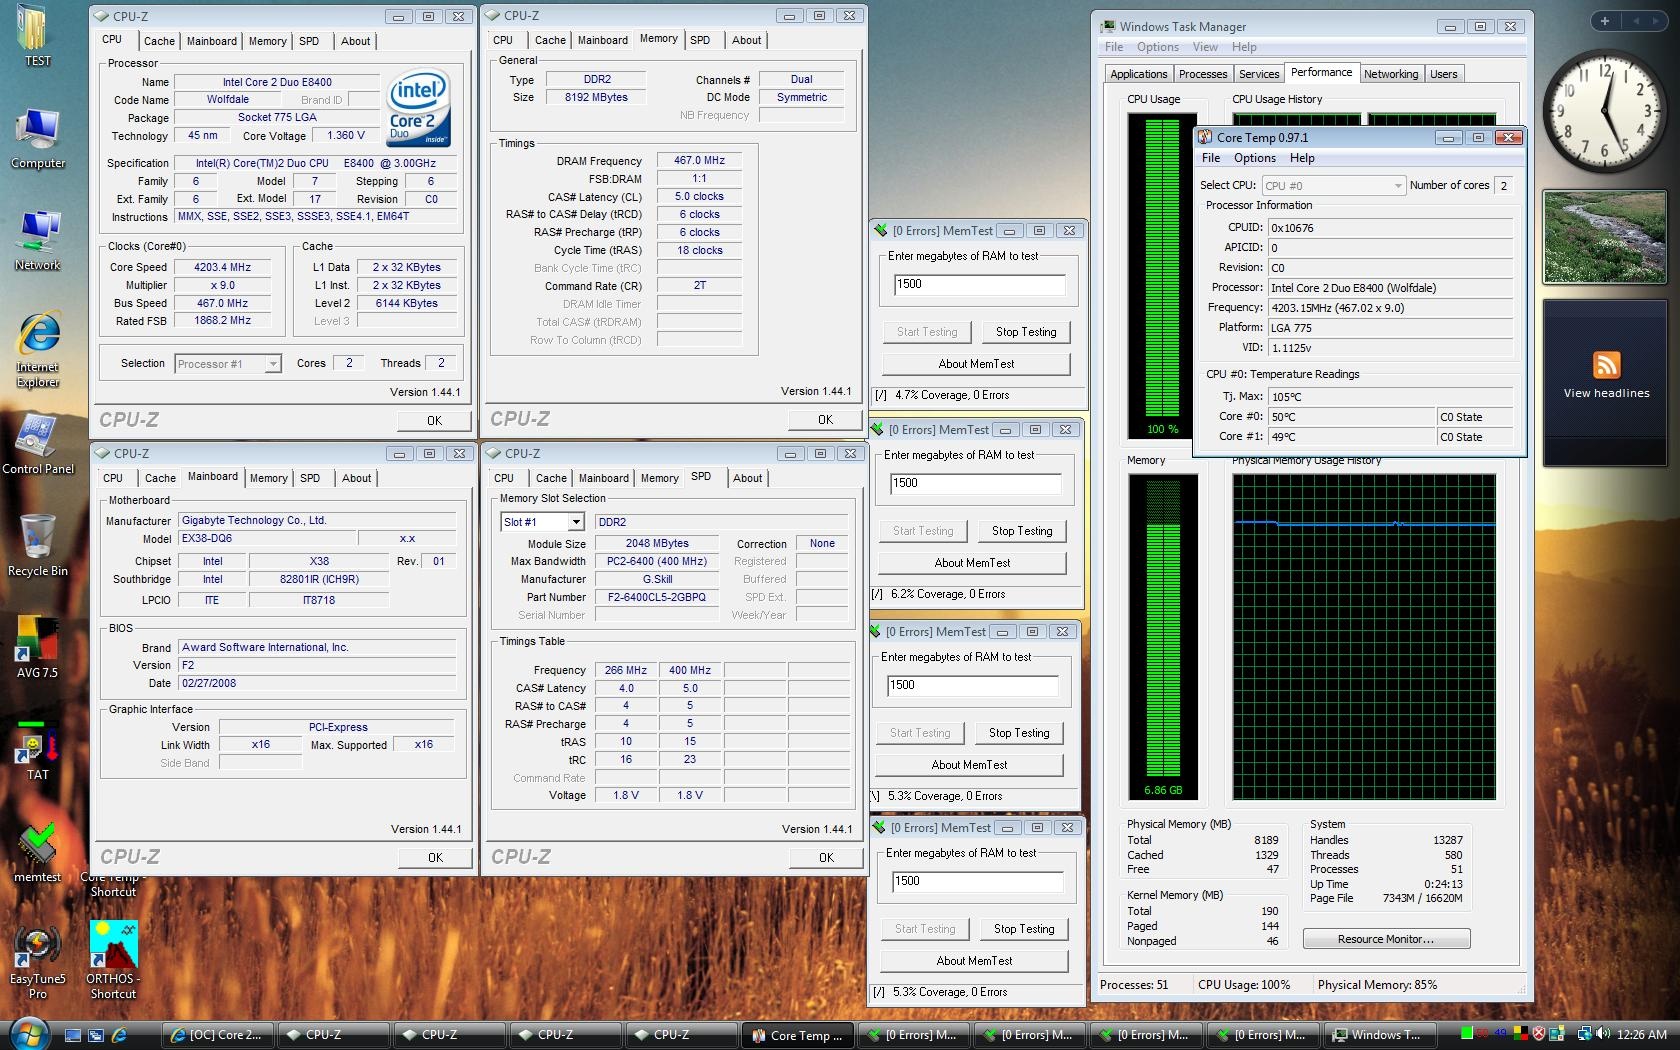
Task: Click the RSS feed headlines icon
Action: (1606, 366)
